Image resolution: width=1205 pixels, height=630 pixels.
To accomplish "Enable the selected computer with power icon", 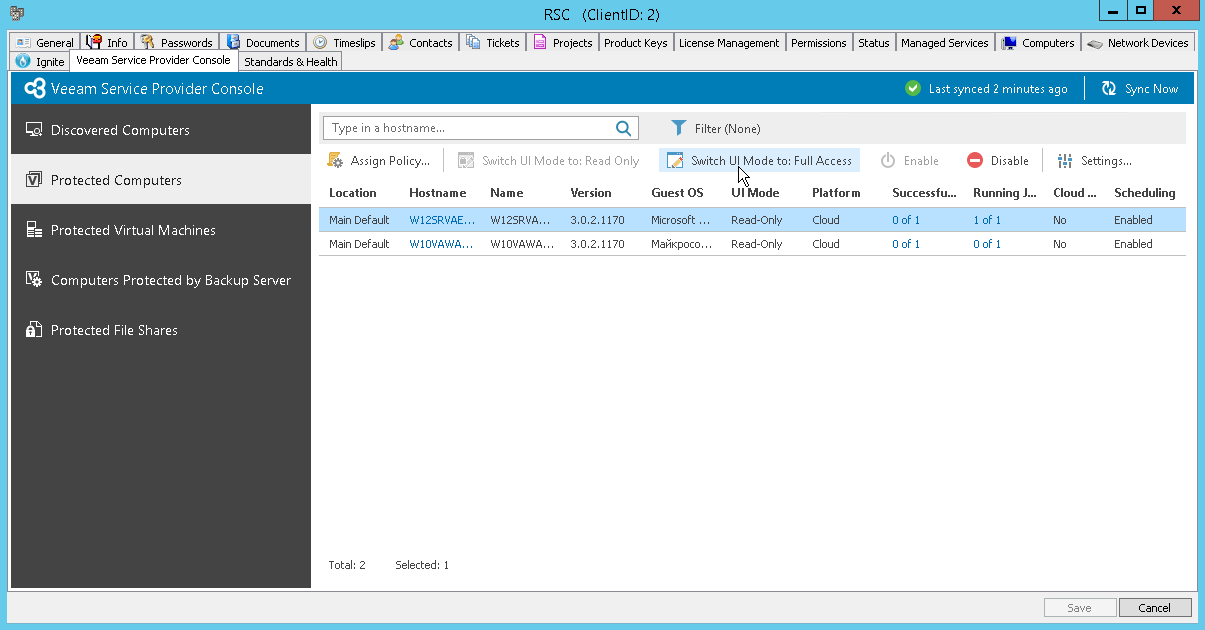I will click(x=888, y=160).
